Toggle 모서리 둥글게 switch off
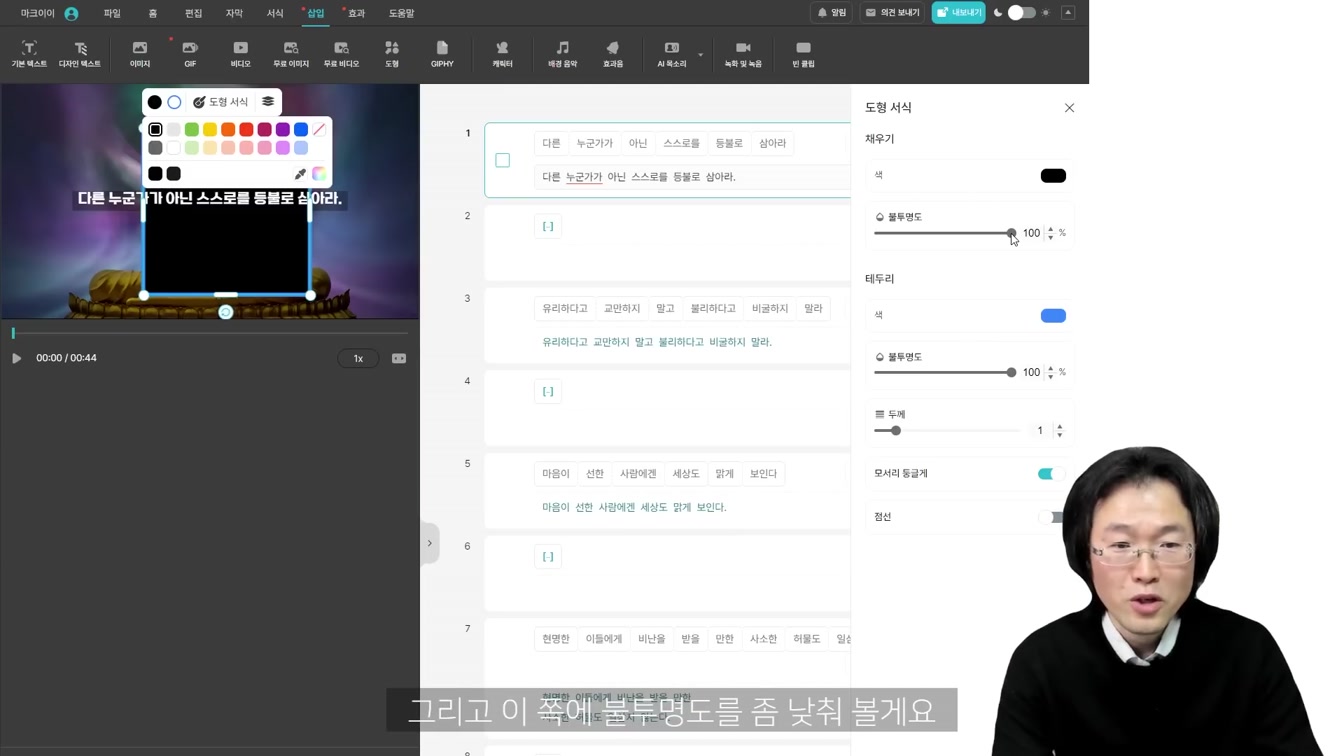The width and height of the screenshot is (1344, 756). pyautogui.click(x=1050, y=474)
